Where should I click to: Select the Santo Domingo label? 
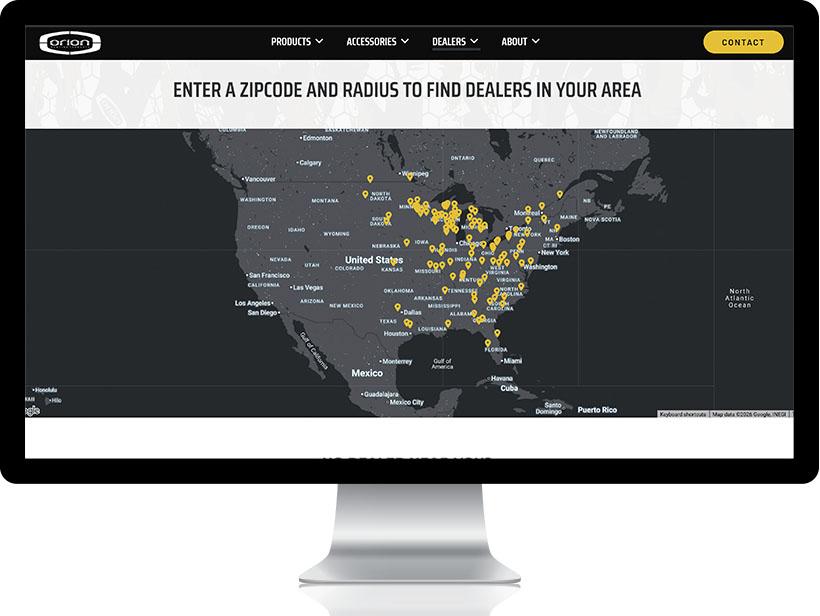pos(549,408)
